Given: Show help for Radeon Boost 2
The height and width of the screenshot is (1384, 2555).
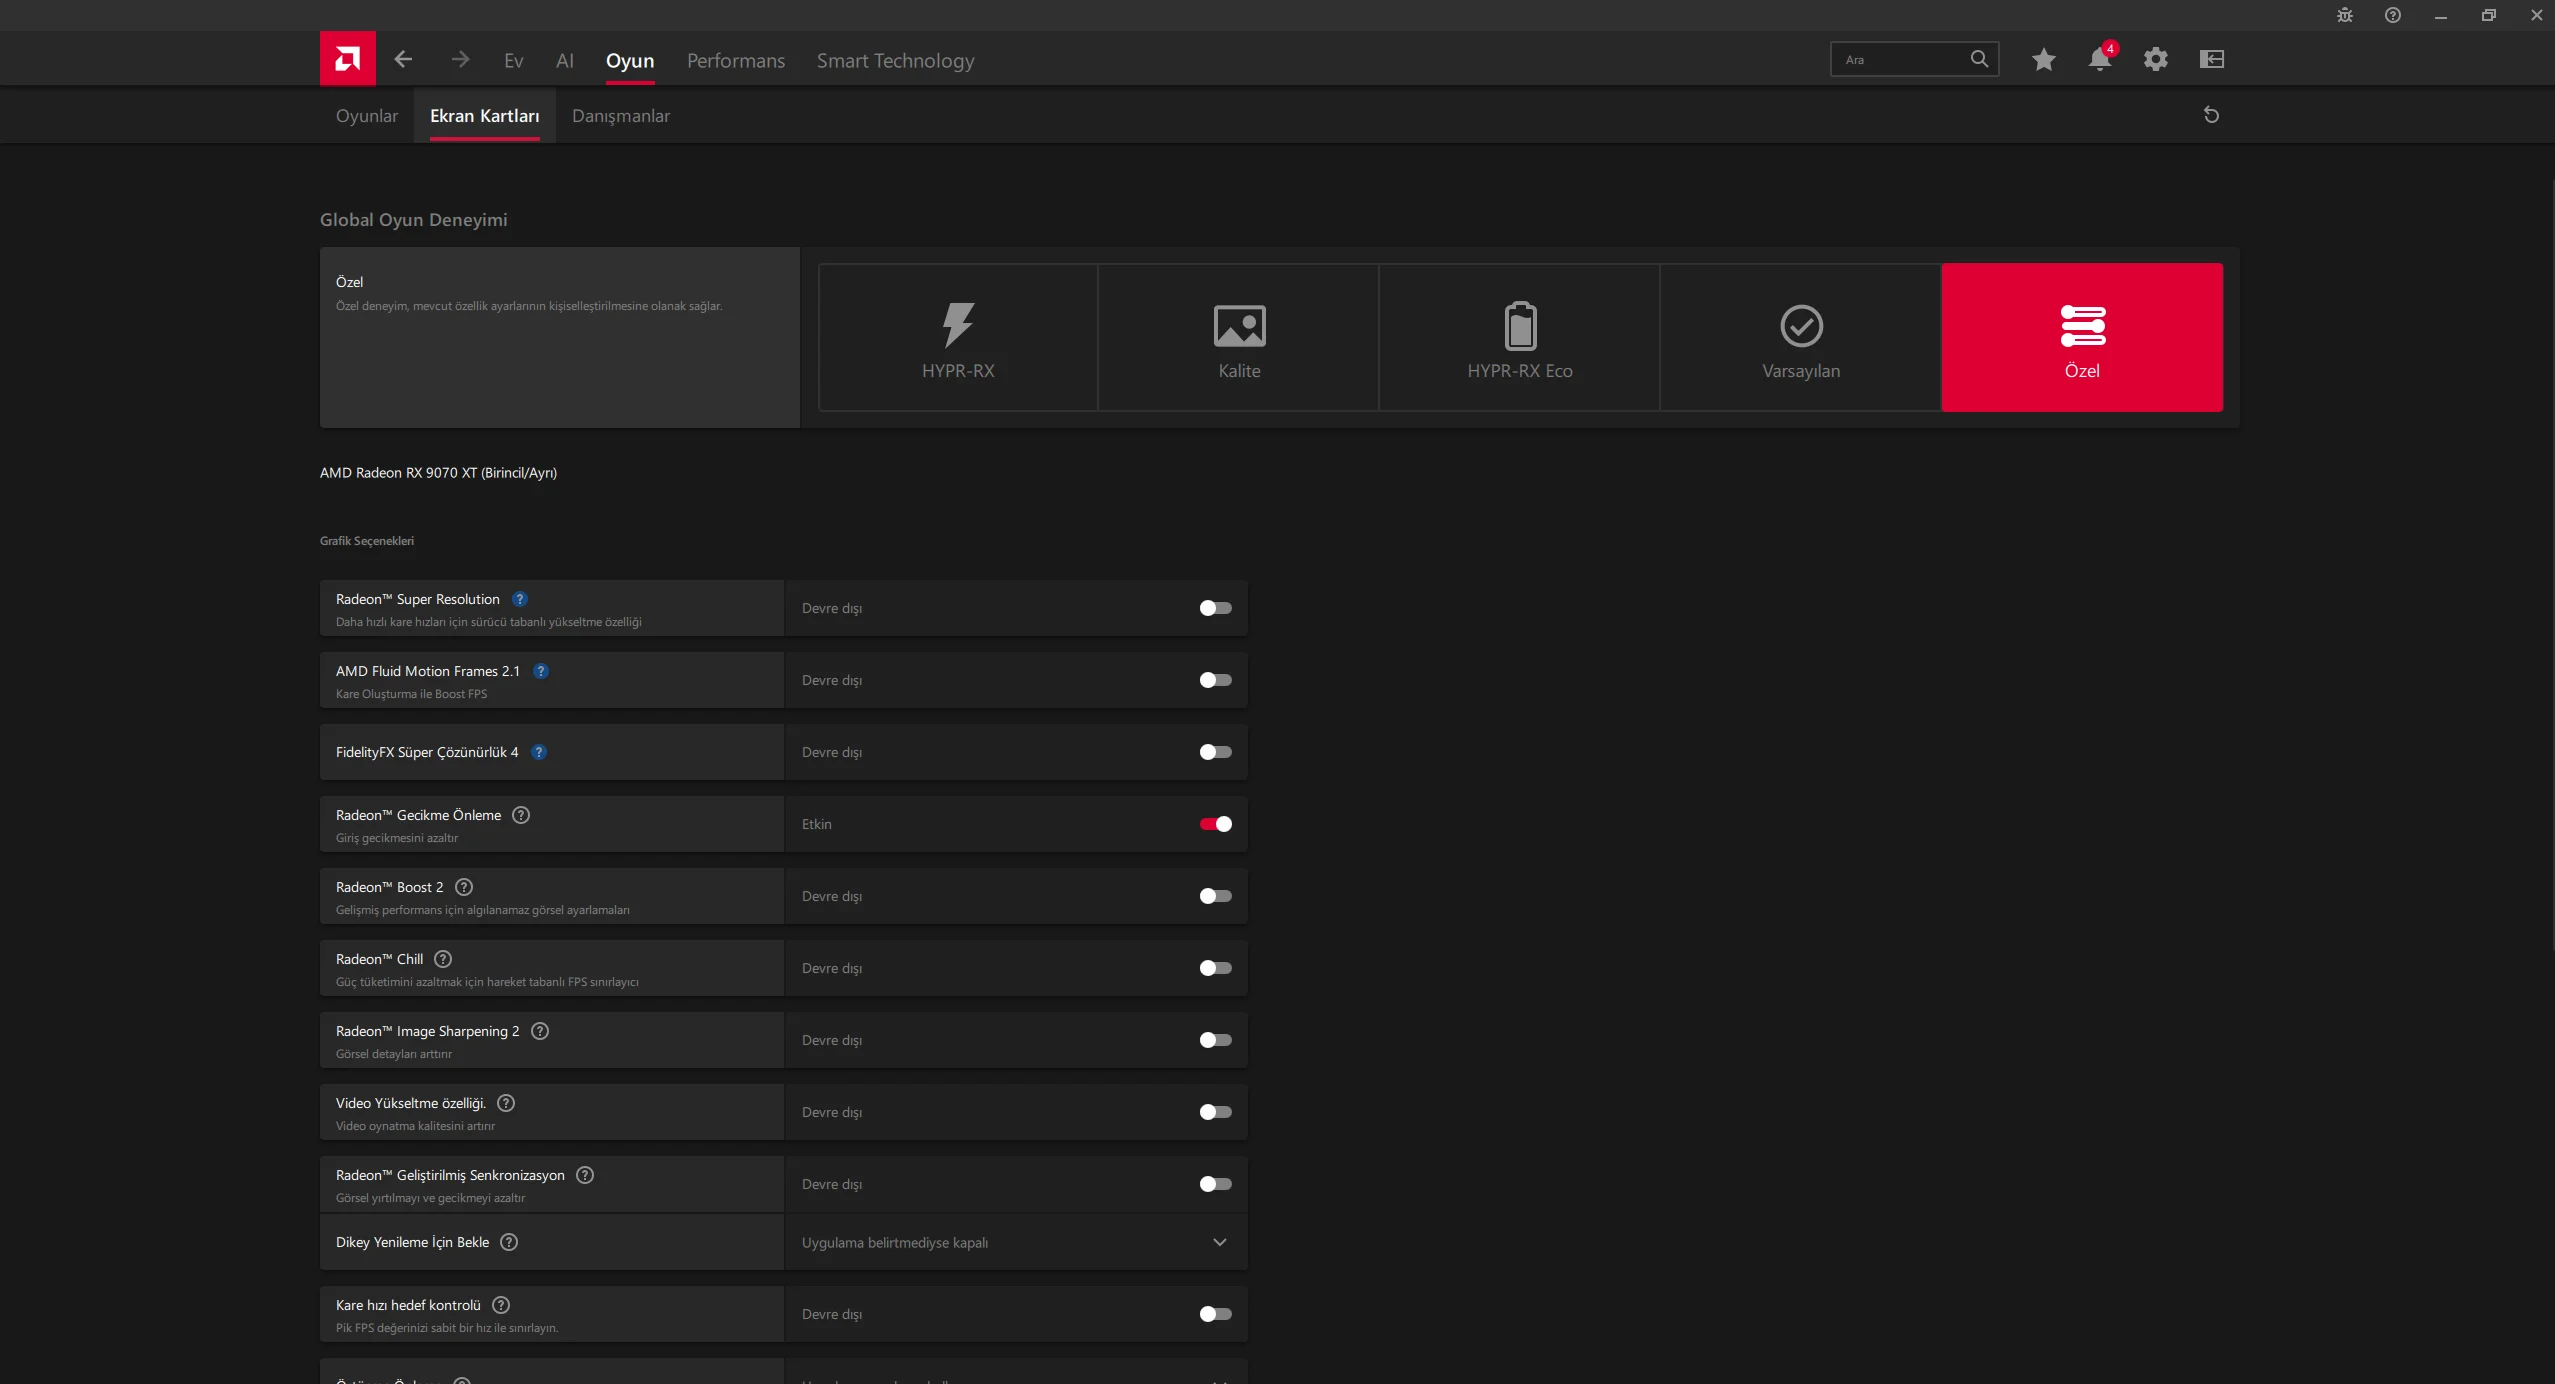Looking at the screenshot, I should tap(464, 887).
